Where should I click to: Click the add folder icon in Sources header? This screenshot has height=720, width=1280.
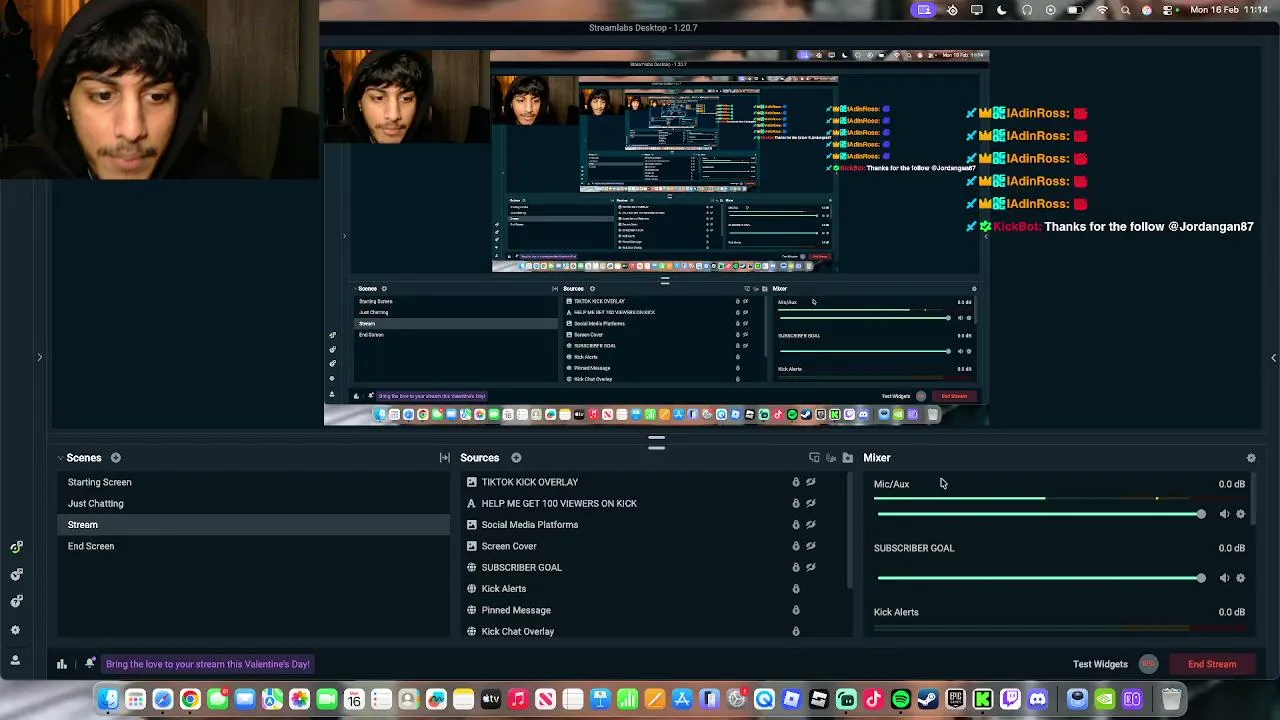pyautogui.click(x=848, y=458)
